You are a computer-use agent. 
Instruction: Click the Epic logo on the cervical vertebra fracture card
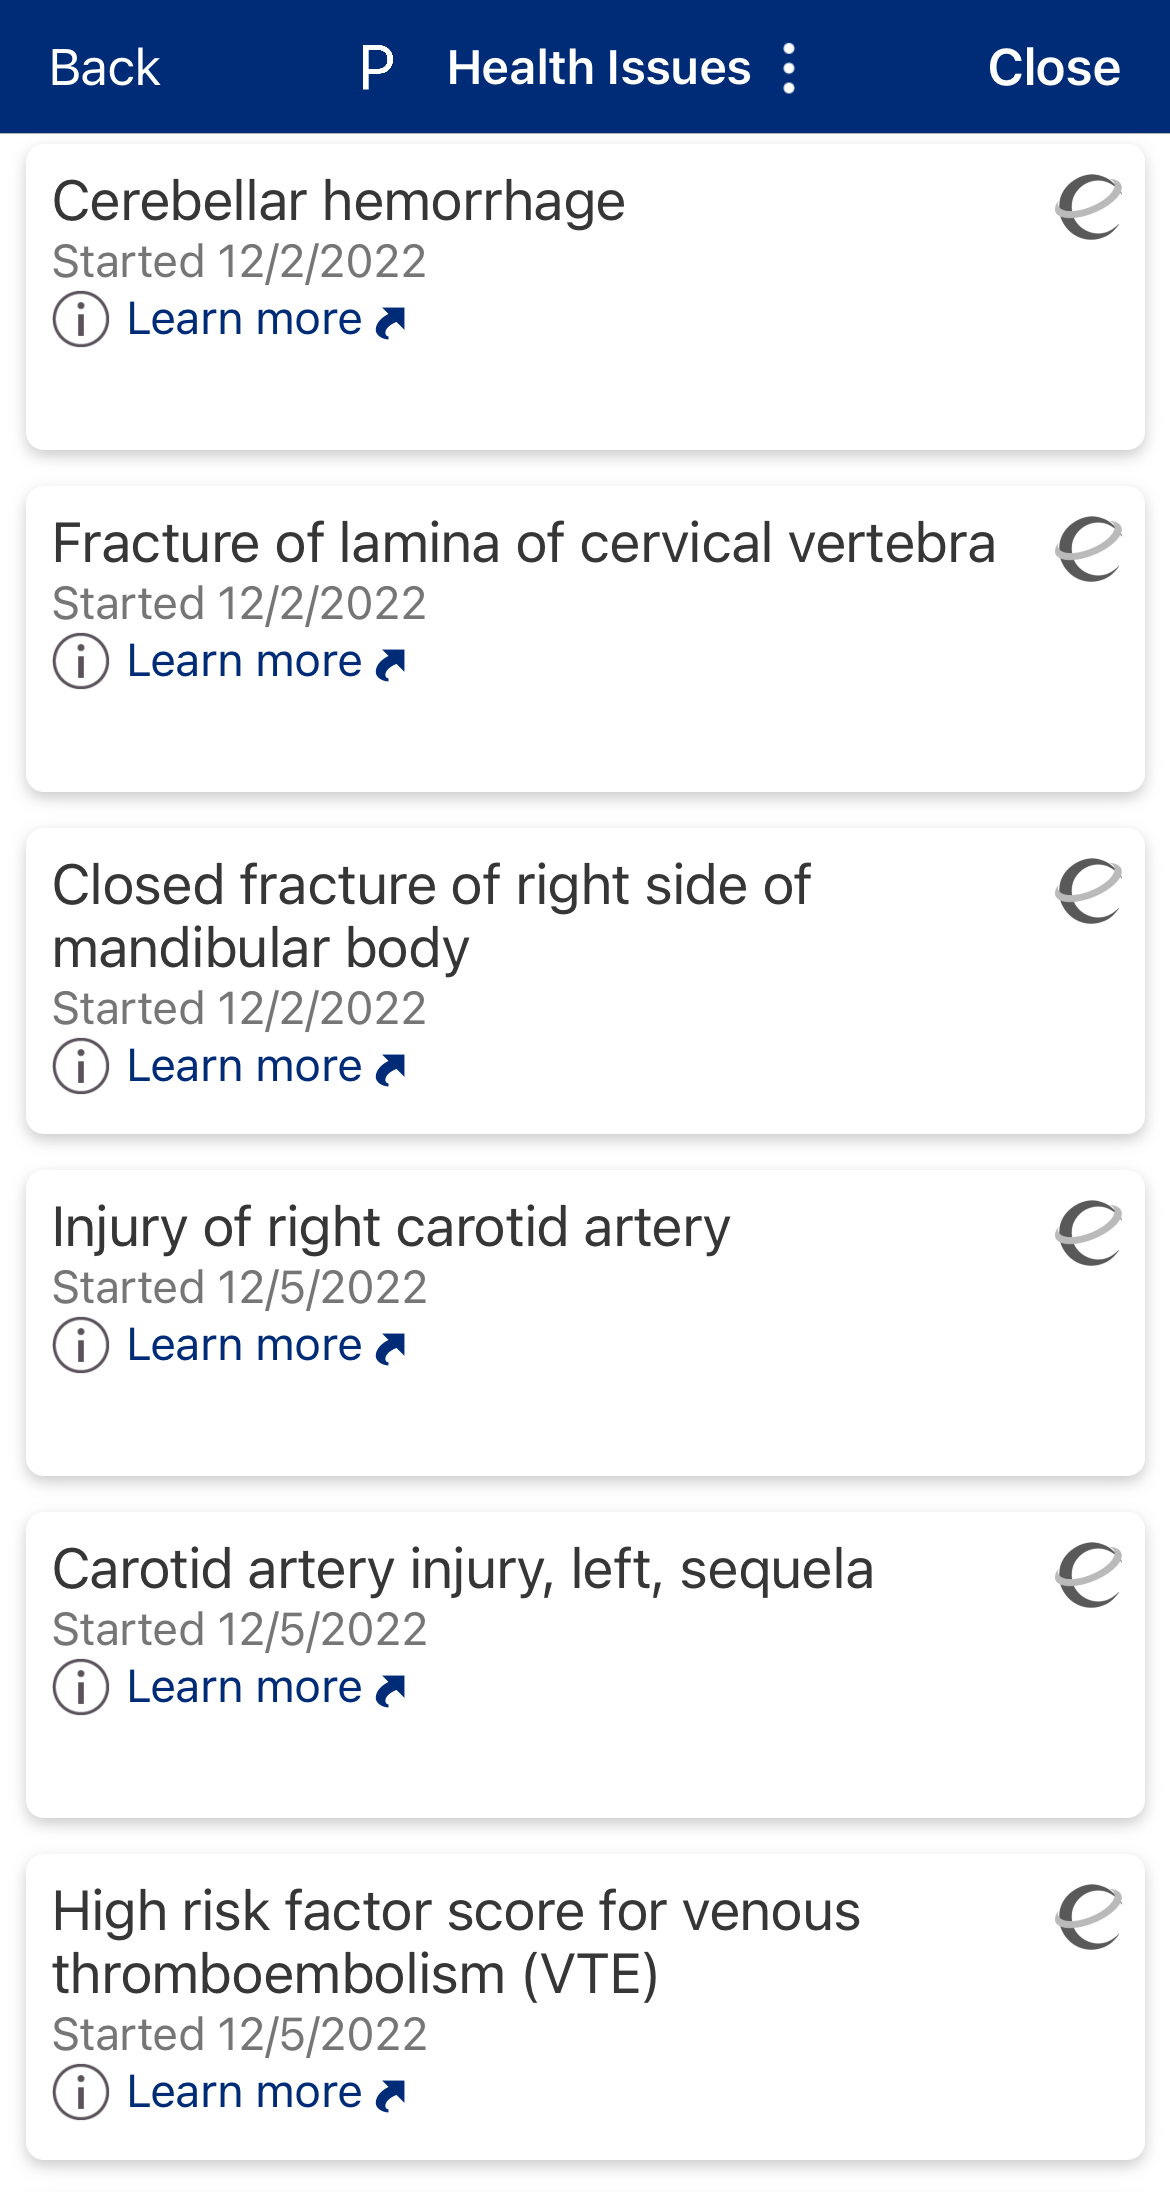[x=1089, y=549]
